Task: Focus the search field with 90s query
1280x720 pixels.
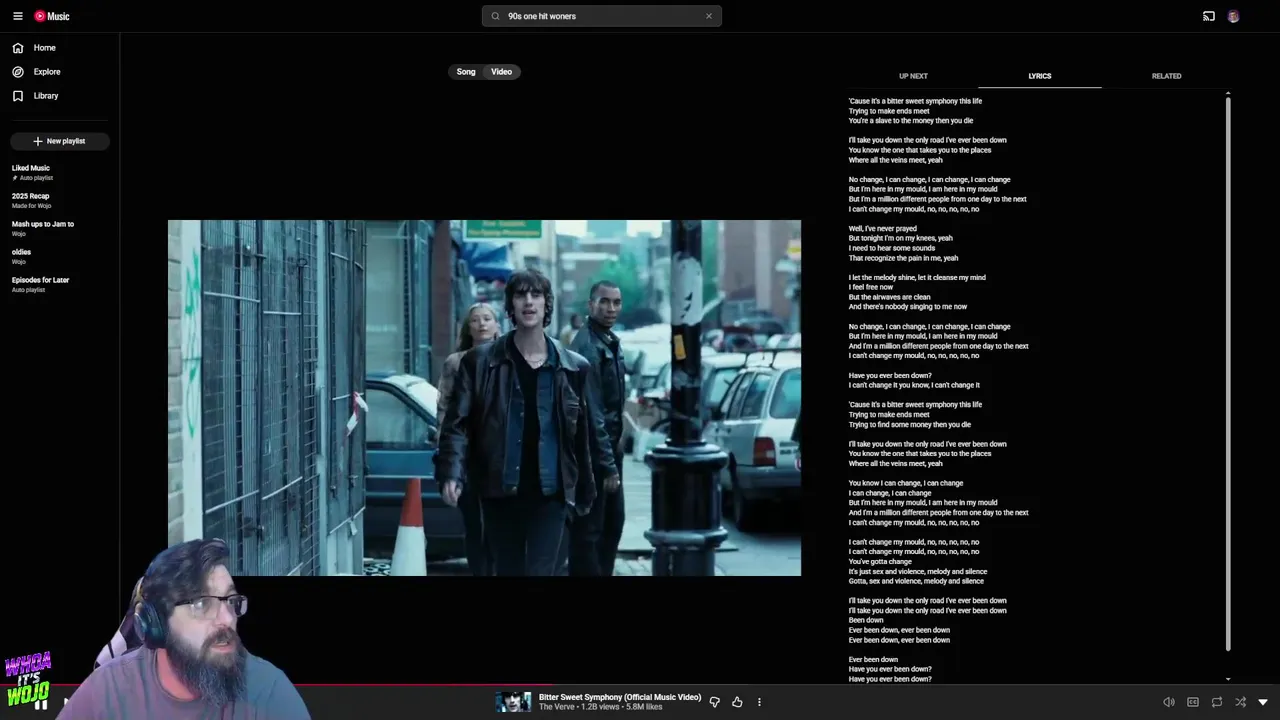Action: [602, 16]
